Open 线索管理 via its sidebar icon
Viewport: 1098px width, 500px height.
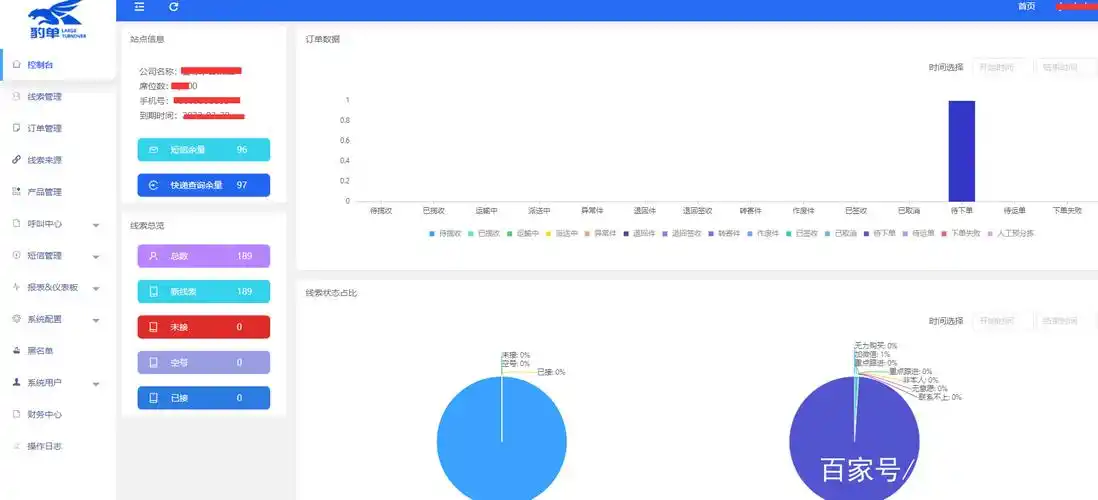(x=17, y=97)
